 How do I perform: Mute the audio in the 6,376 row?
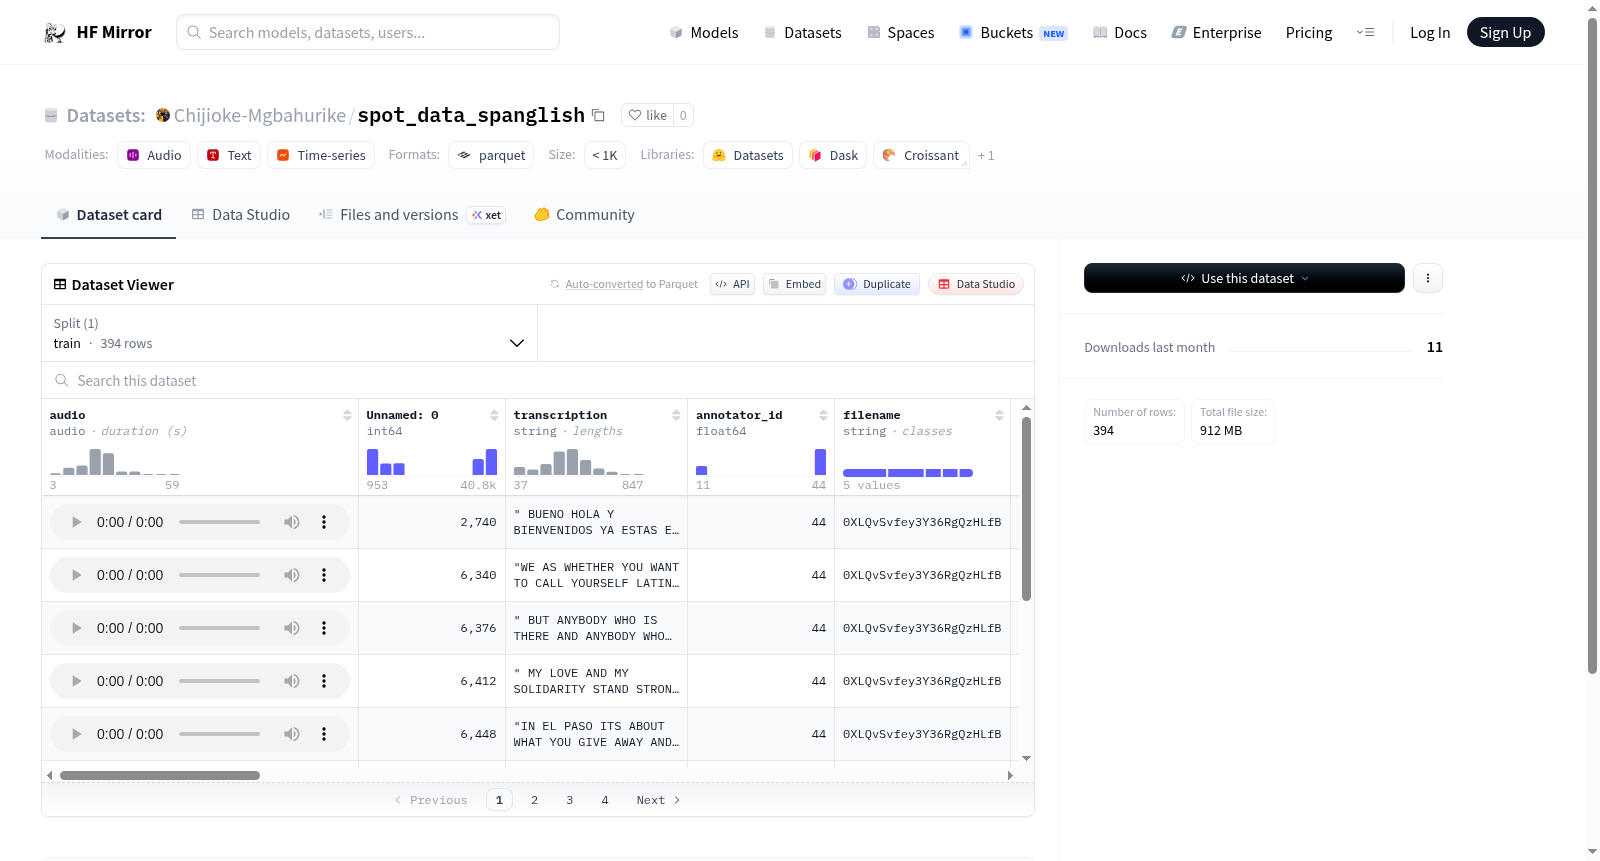click(x=292, y=628)
